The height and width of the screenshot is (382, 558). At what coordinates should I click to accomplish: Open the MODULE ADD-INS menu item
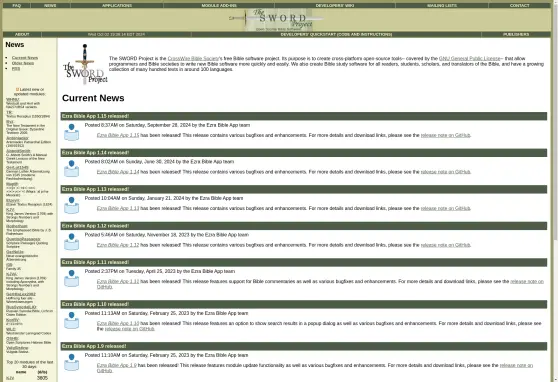point(219,5)
